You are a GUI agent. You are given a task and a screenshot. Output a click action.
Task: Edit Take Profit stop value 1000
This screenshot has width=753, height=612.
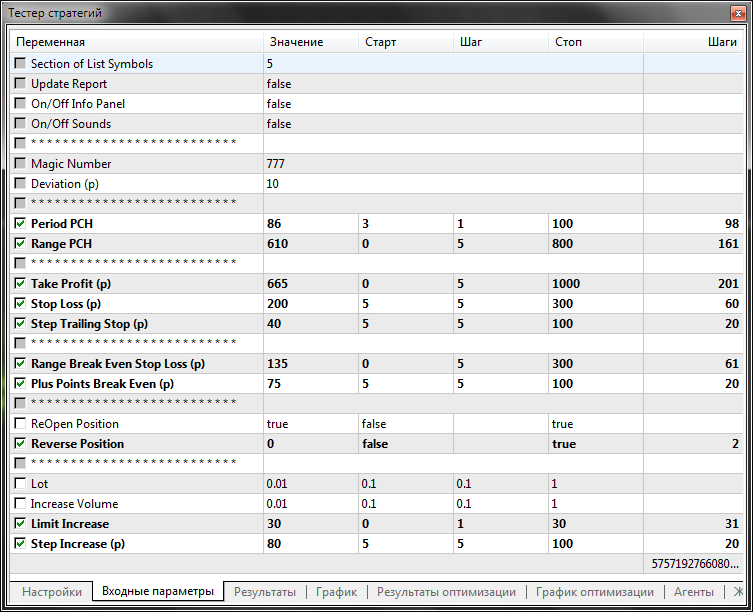pyautogui.click(x=595, y=283)
